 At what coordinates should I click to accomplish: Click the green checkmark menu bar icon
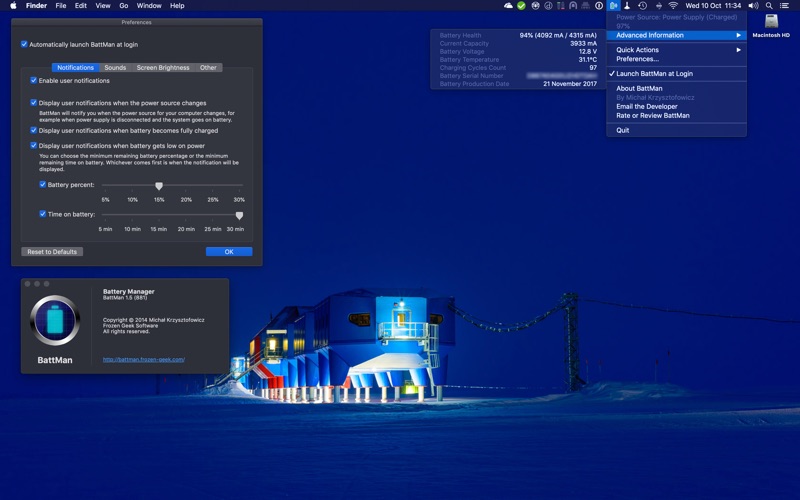tap(521, 6)
